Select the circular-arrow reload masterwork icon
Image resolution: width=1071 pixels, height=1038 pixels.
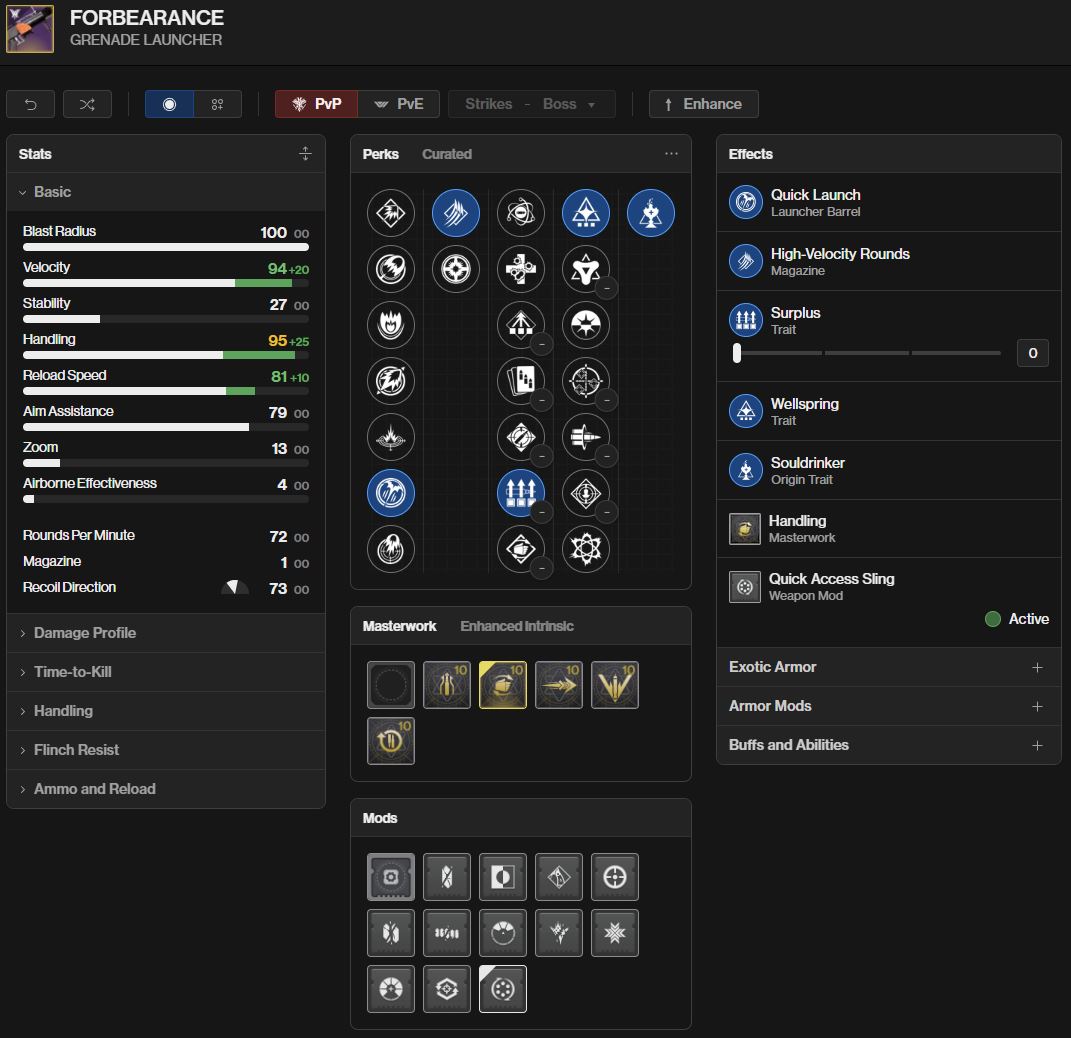(x=391, y=741)
